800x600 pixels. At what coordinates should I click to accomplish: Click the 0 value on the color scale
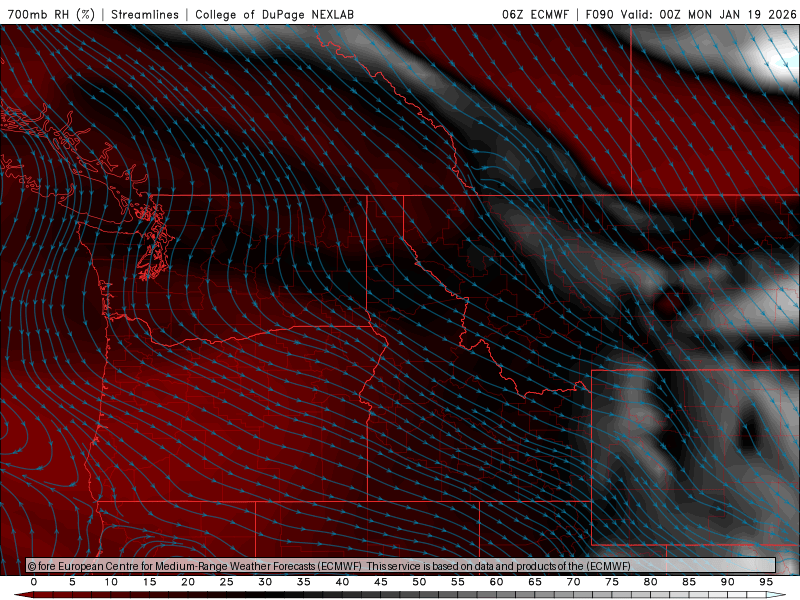(x=34, y=582)
